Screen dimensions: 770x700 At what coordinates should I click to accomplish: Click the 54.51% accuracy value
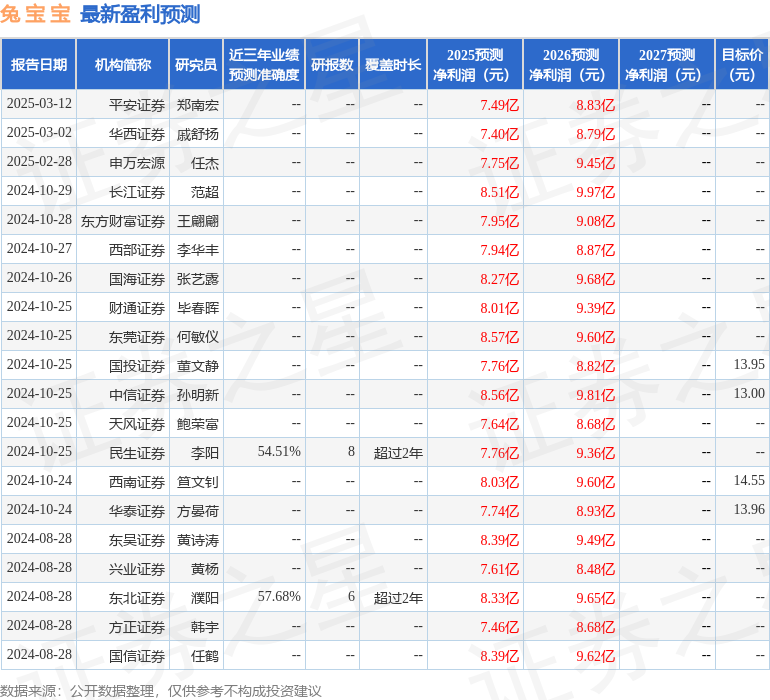coord(279,451)
